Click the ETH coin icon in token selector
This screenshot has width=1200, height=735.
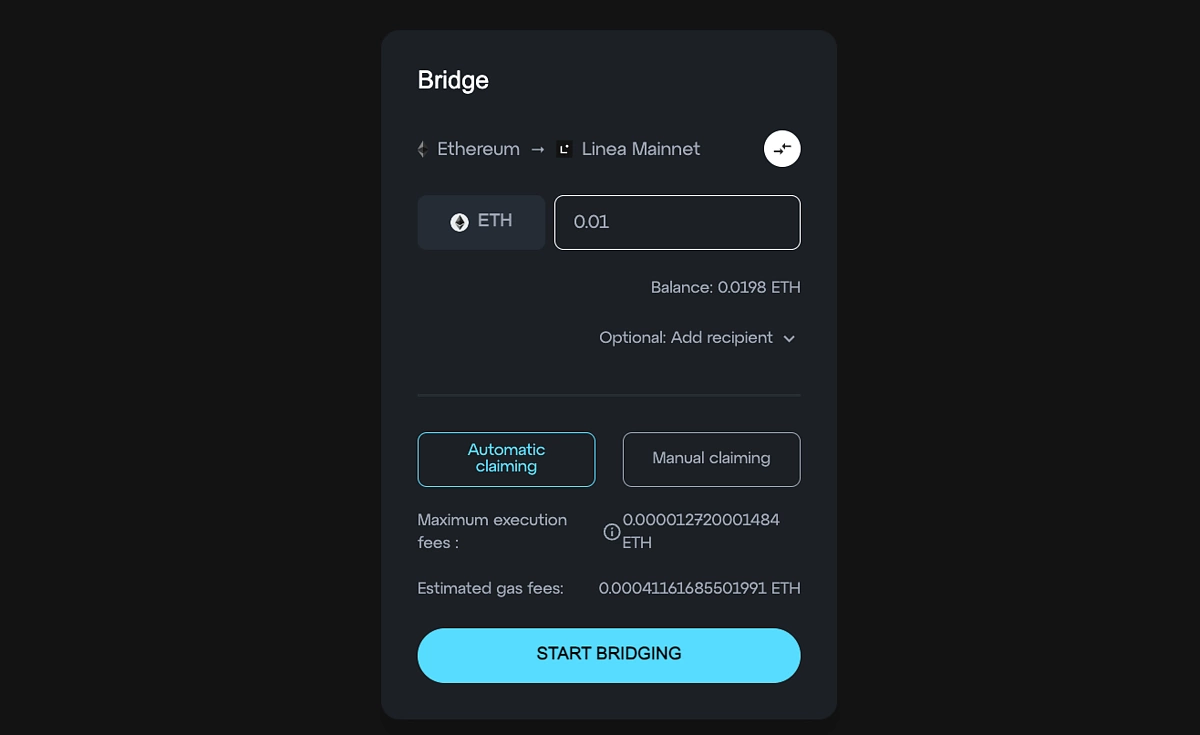459,222
